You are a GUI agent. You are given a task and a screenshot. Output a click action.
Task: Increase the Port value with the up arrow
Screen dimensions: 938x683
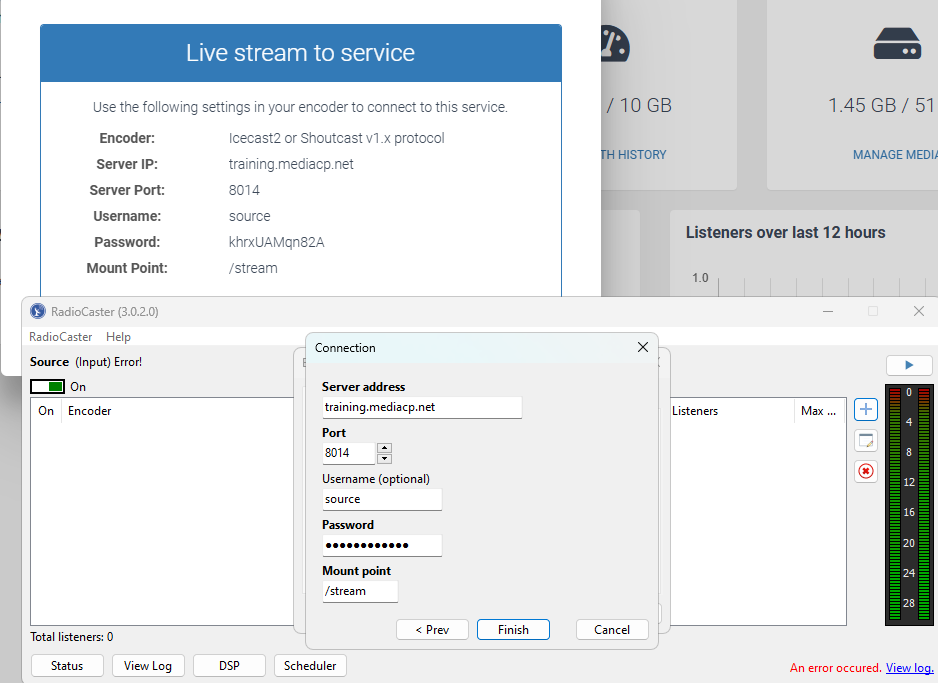pyautogui.click(x=385, y=447)
